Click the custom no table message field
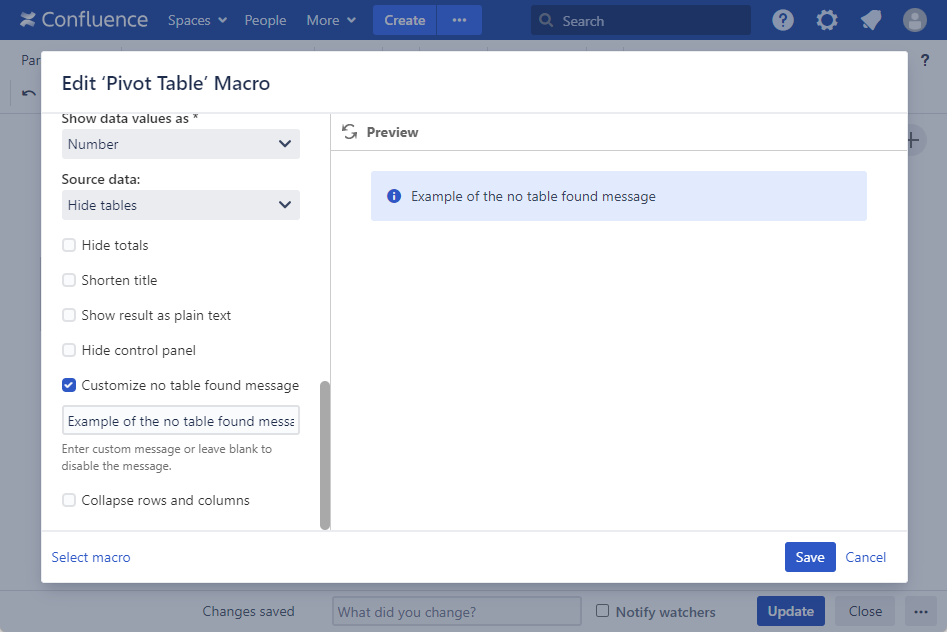The height and width of the screenshot is (632, 947). tap(180, 421)
